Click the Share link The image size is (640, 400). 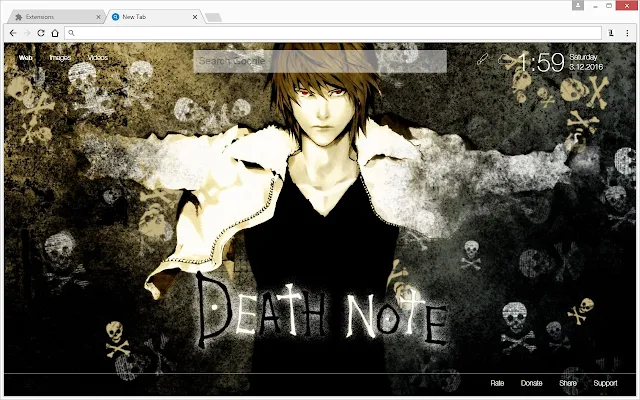(x=568, y=383)
